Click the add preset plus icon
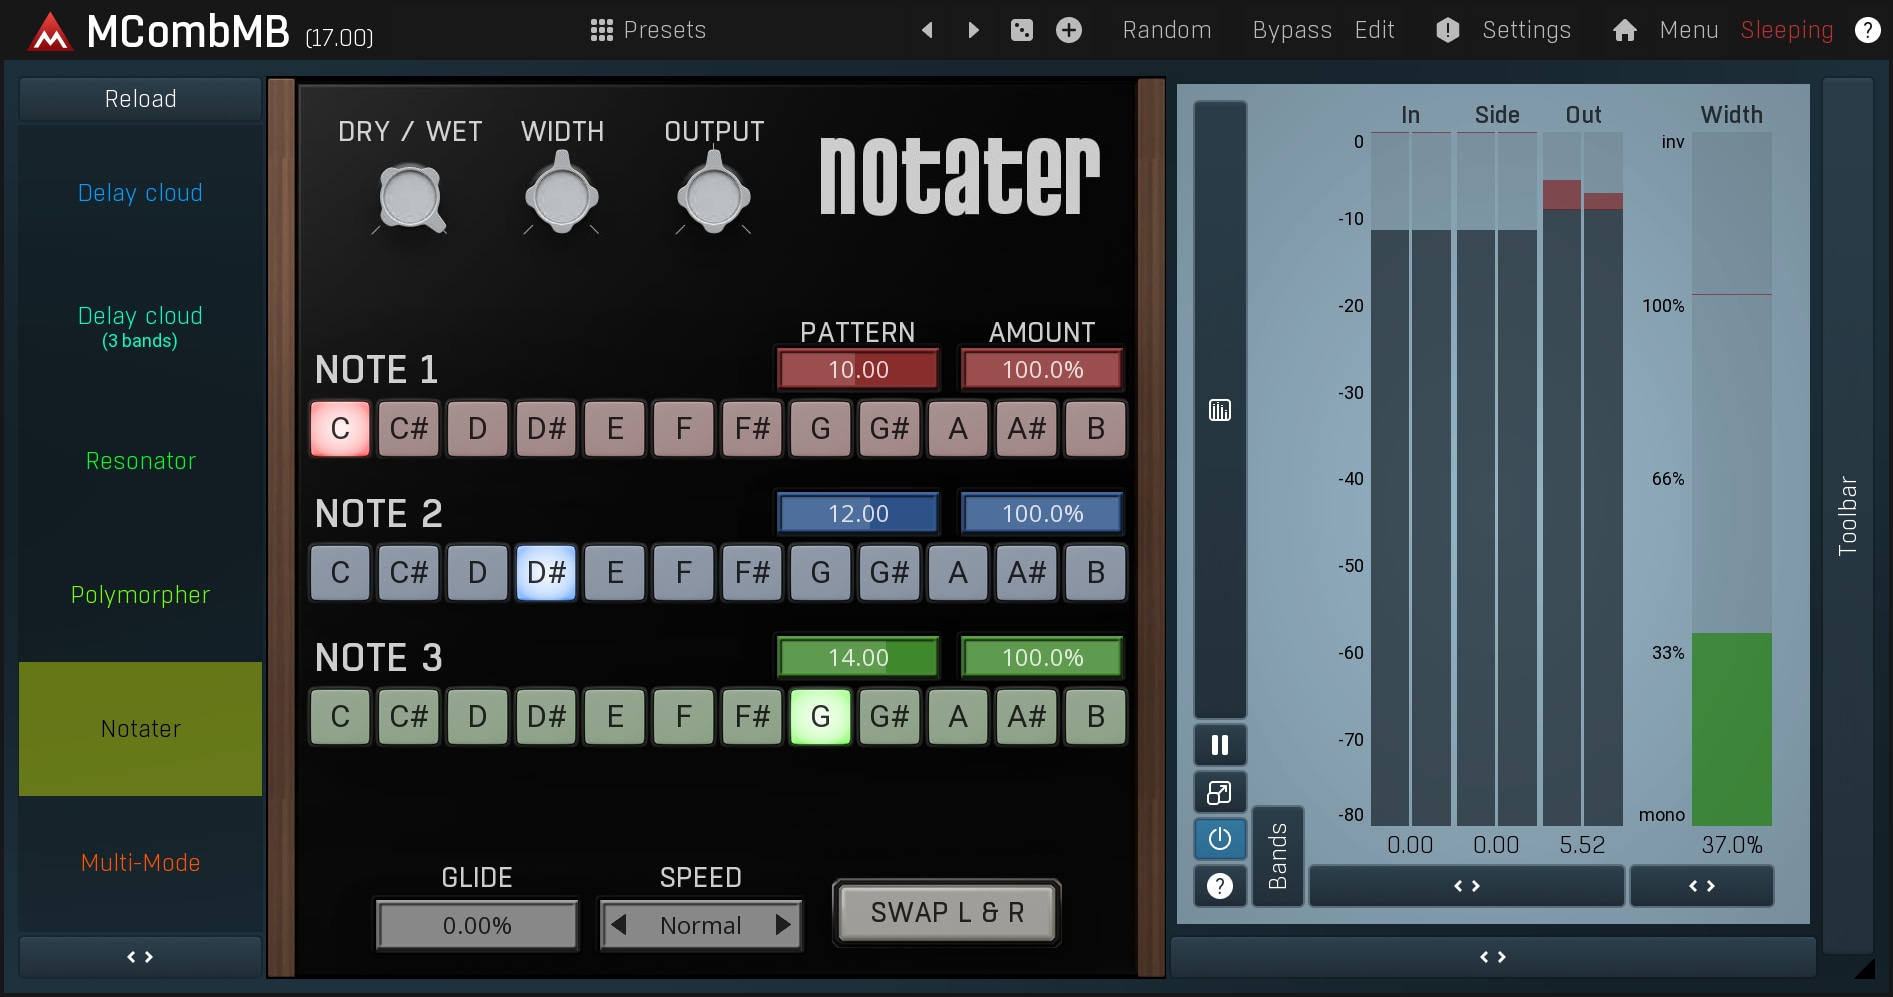The image size is (1893, 997). [1069, 30]
